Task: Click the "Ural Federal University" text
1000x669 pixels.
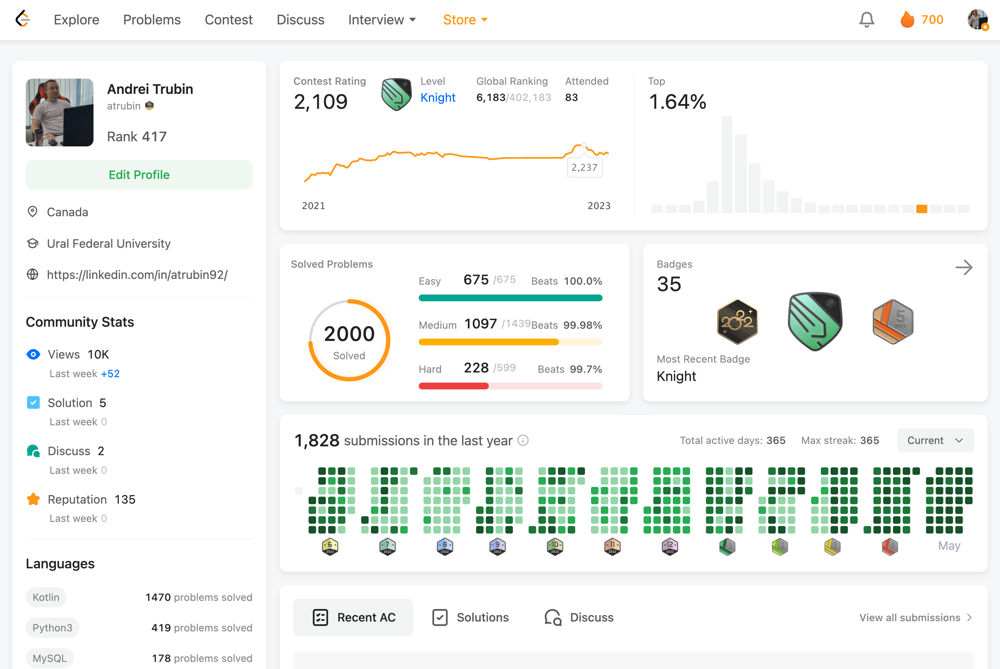Action: point(108,244)
